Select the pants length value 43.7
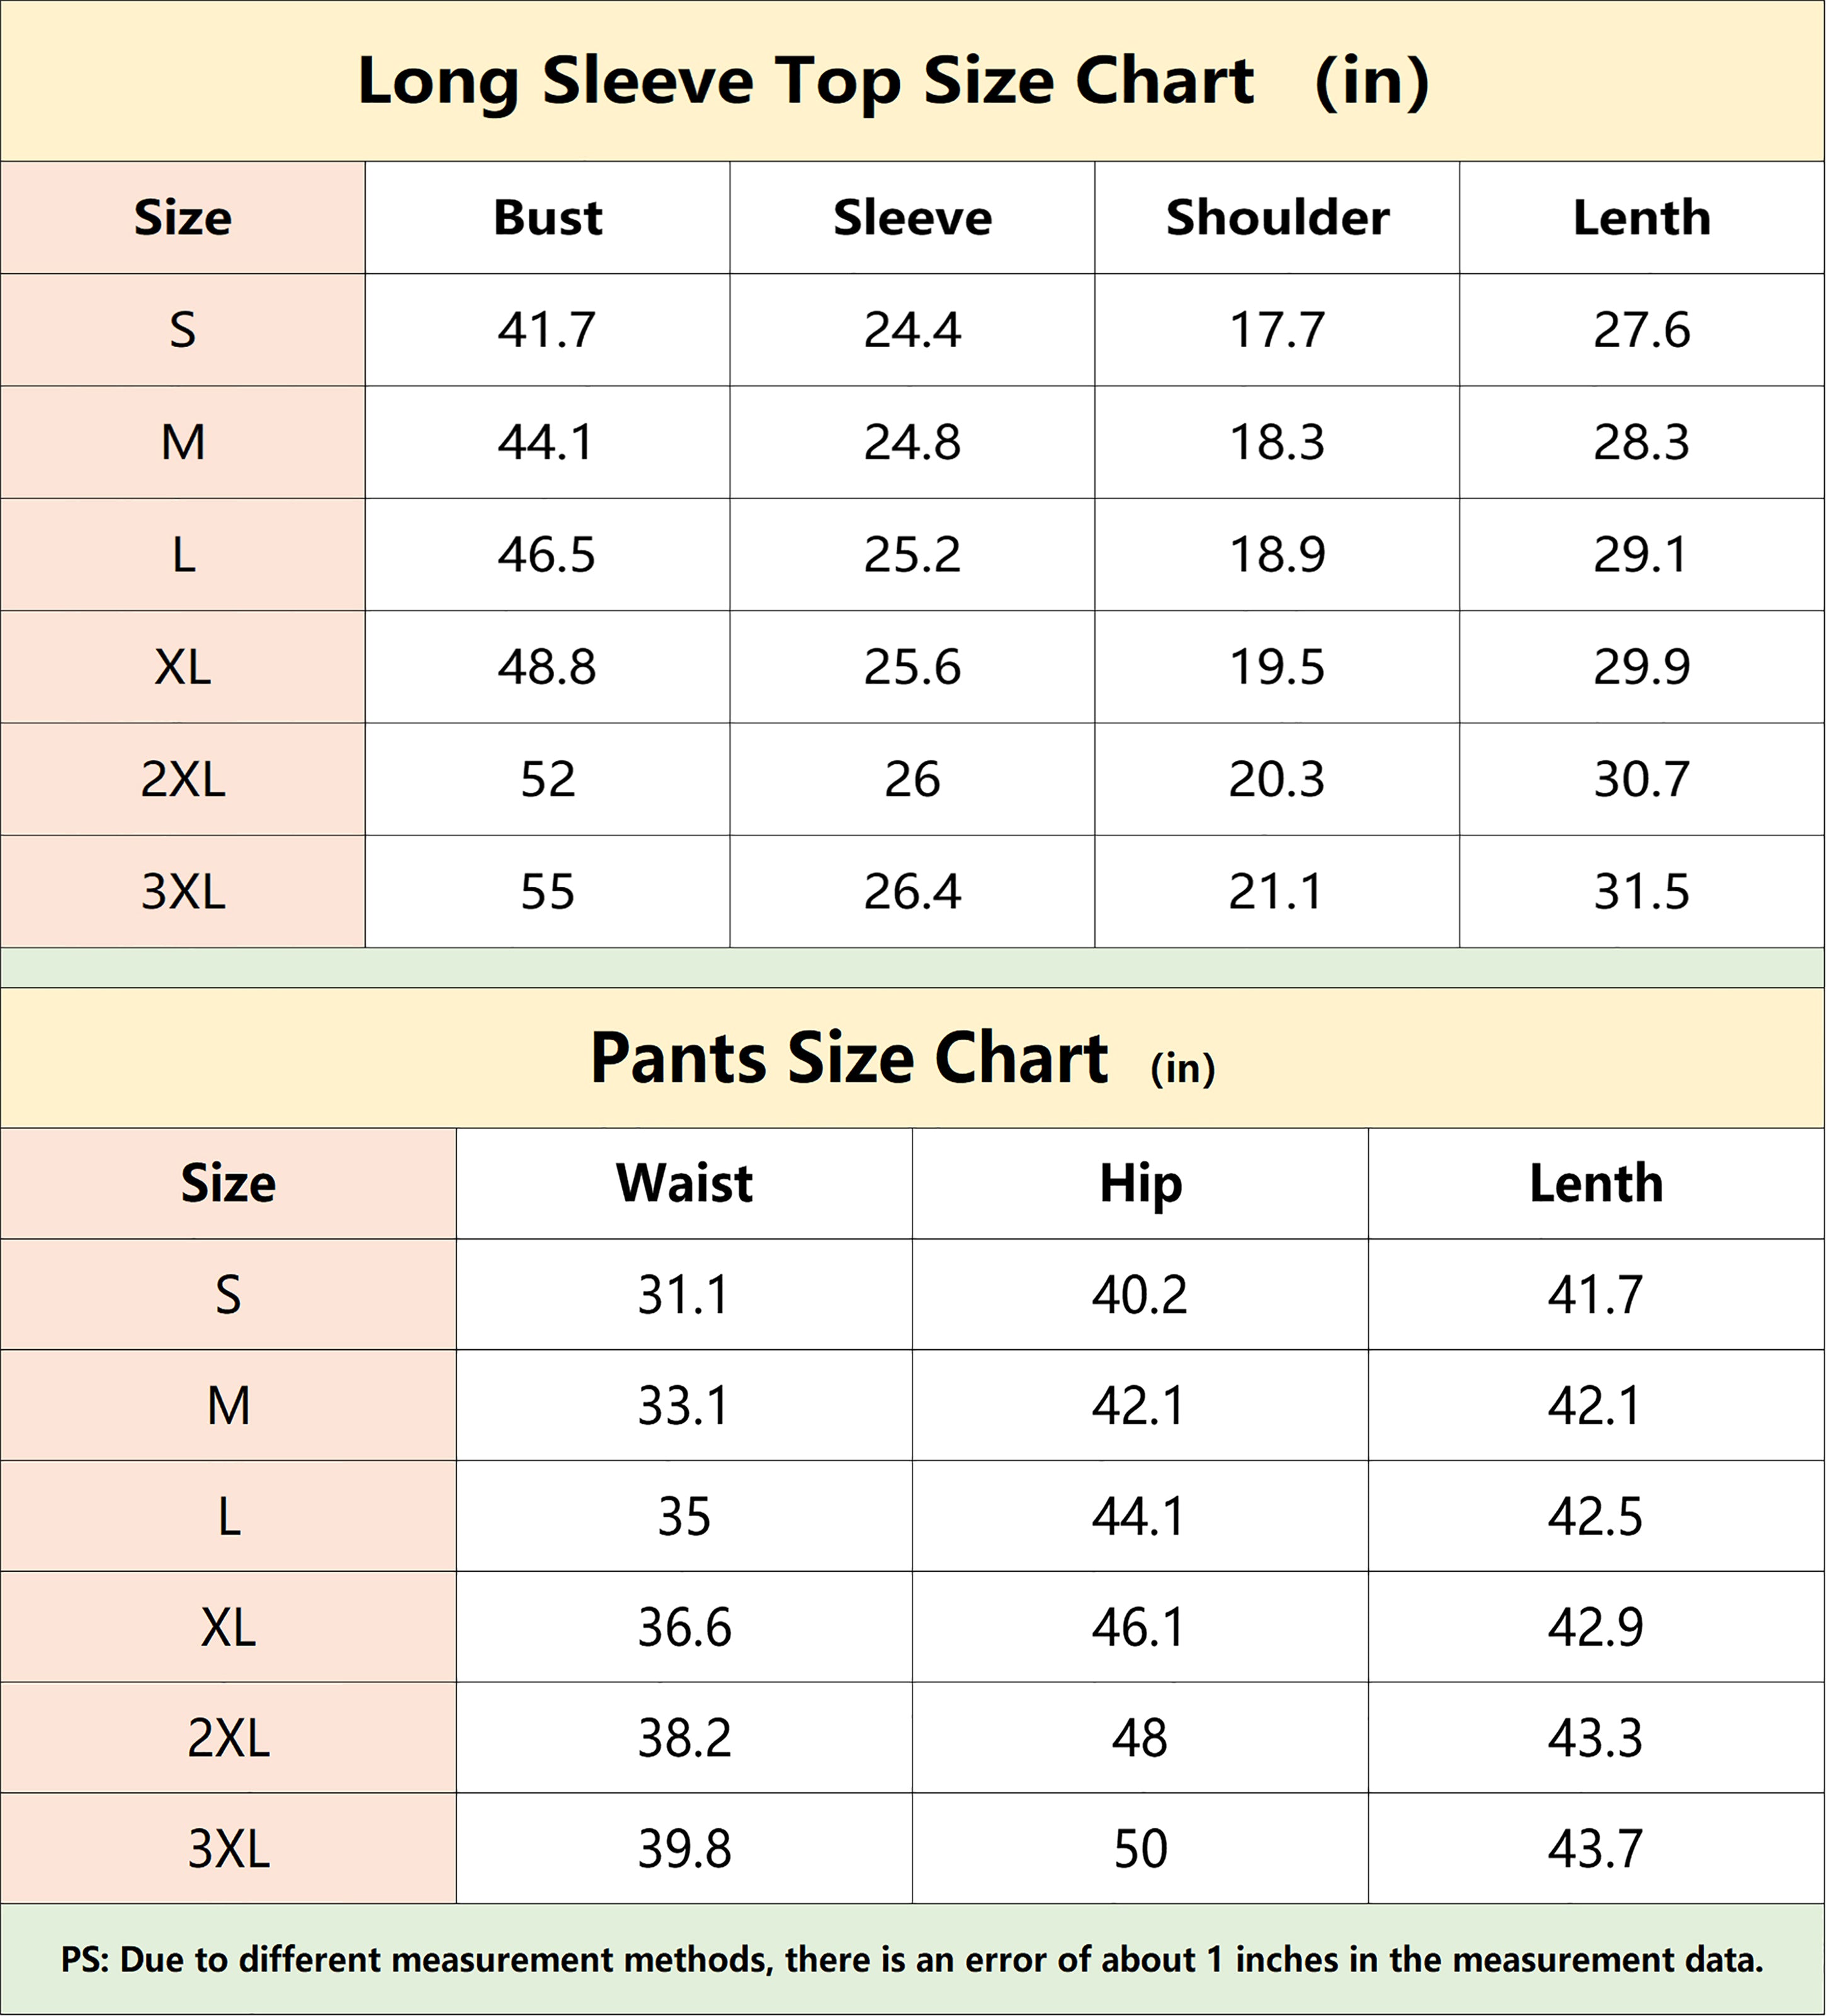 click(x=1596, y=1849)
